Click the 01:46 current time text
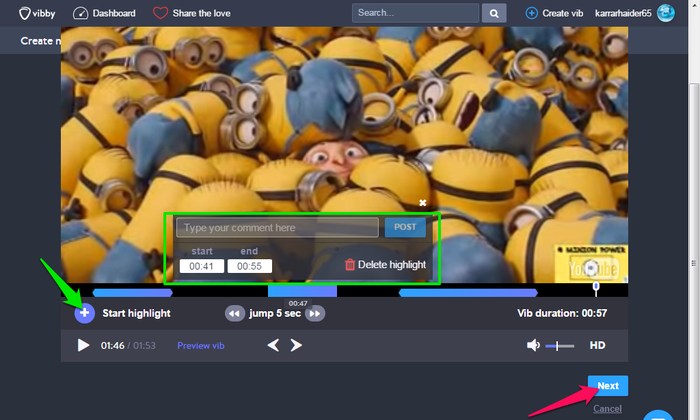Viewport: 700px width, 420px height. [112, 345]
